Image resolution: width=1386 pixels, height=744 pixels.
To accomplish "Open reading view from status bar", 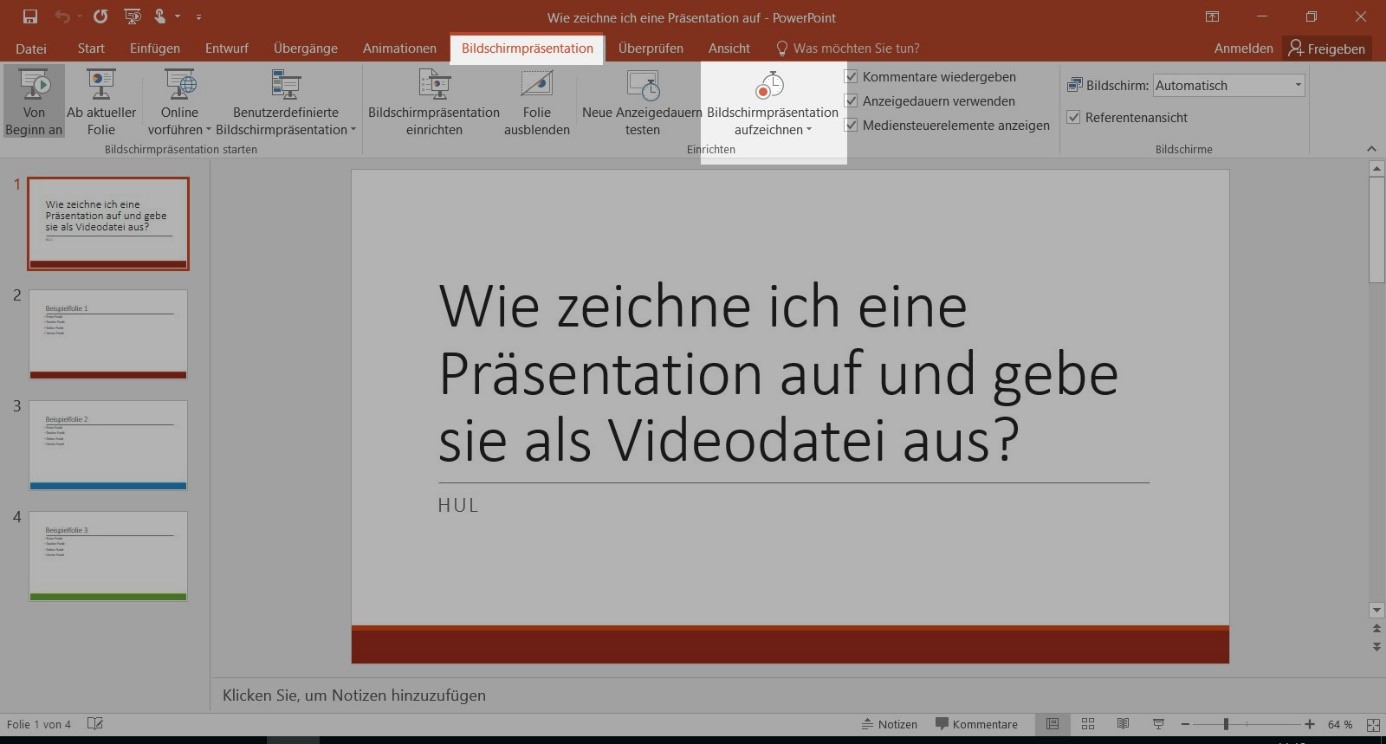I will 1123,724.
